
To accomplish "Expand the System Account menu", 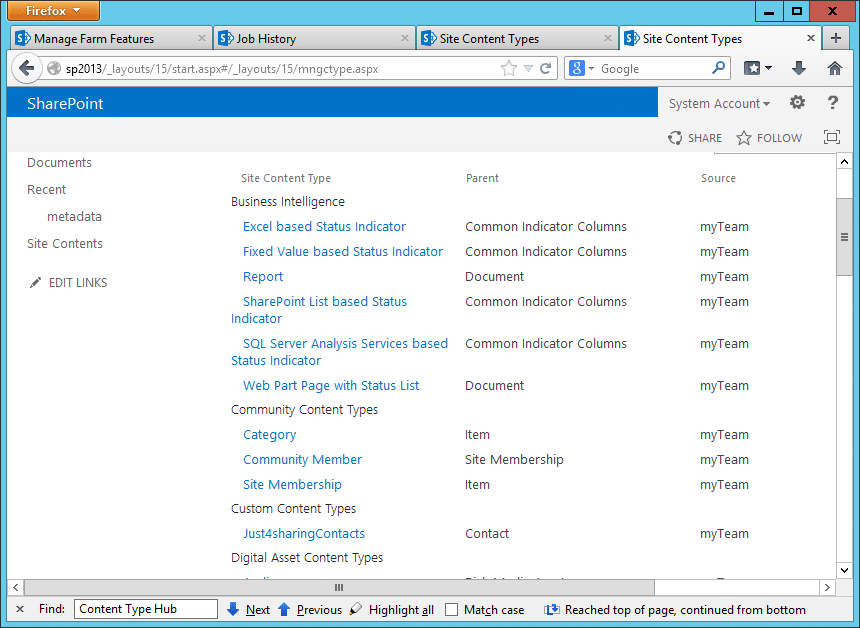I will [x=719, y=104].
